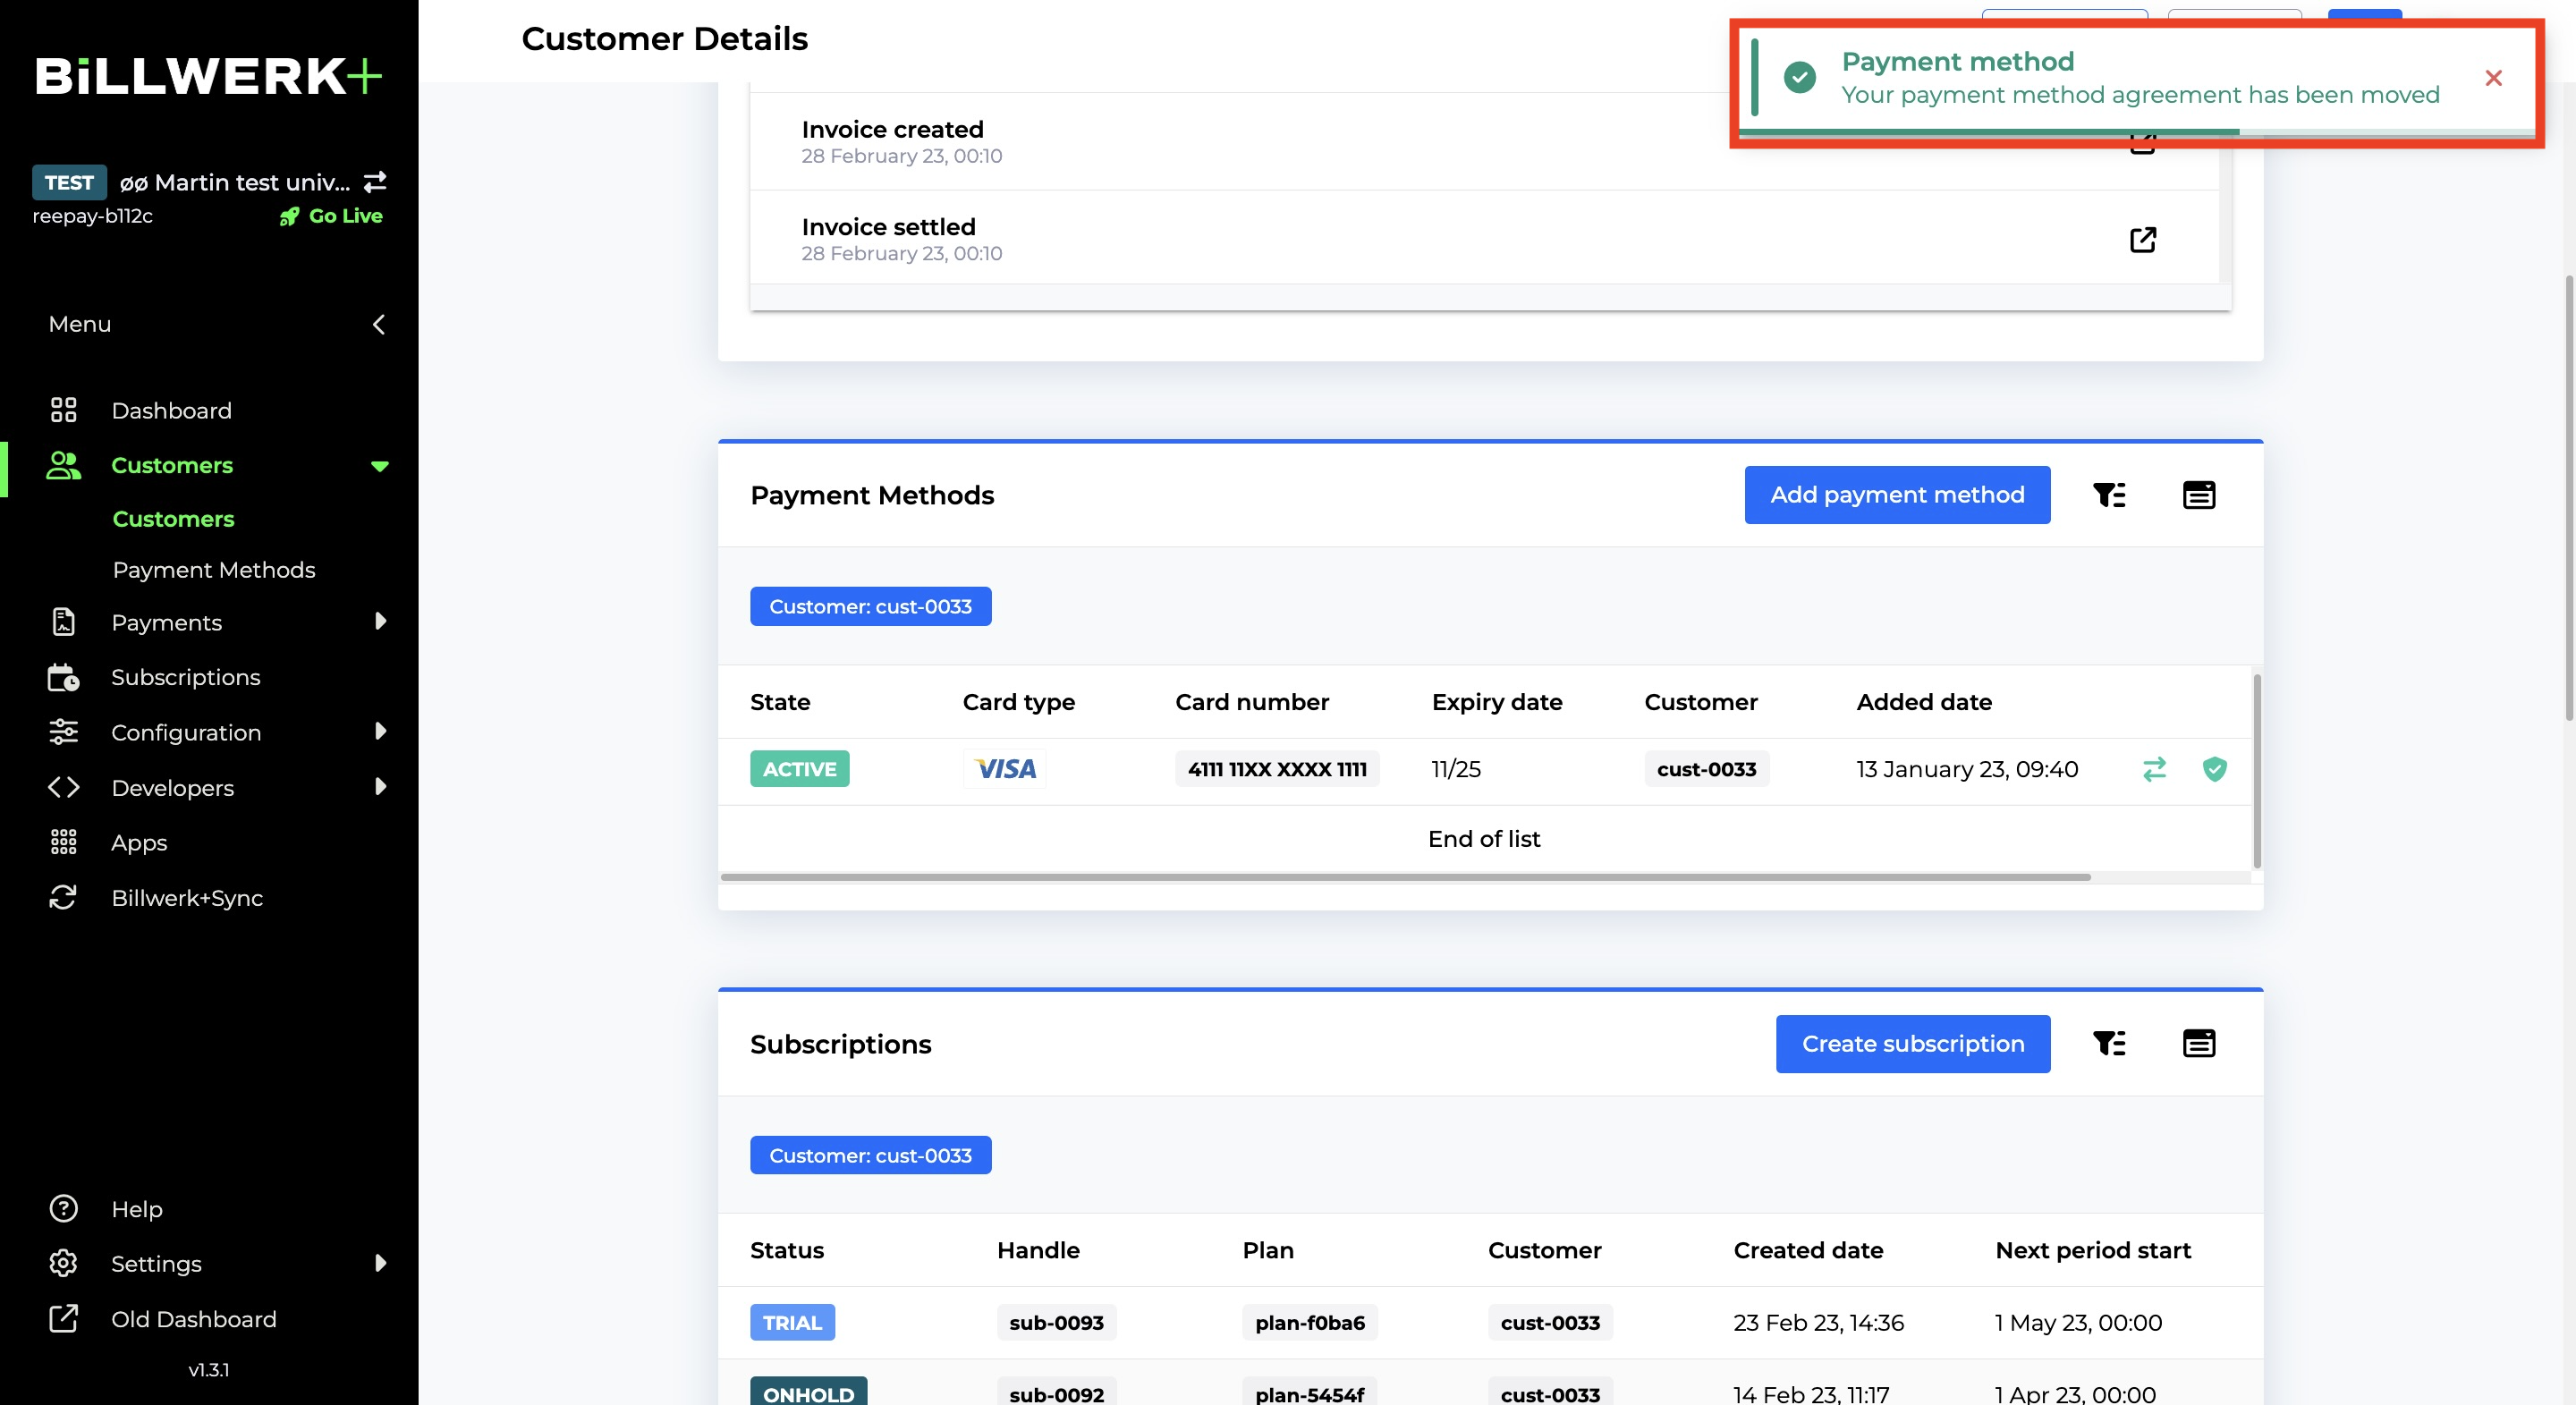Open the Subscriptions menu item
2576x1405 pixels.
point(185,677)
